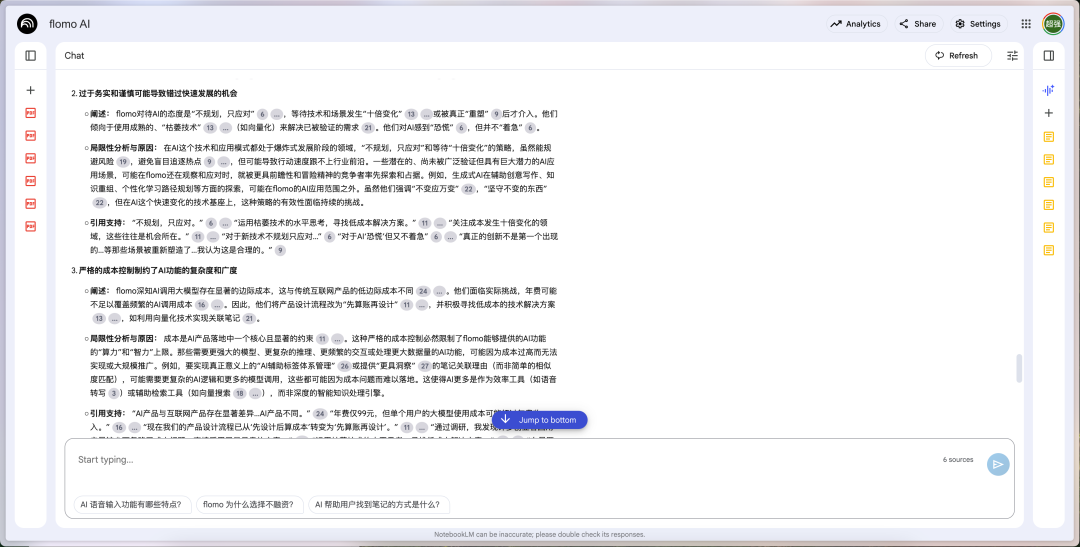Open the fifth PDF source in the left sidebar
1080x547 pixels.
tap(30, 204)
